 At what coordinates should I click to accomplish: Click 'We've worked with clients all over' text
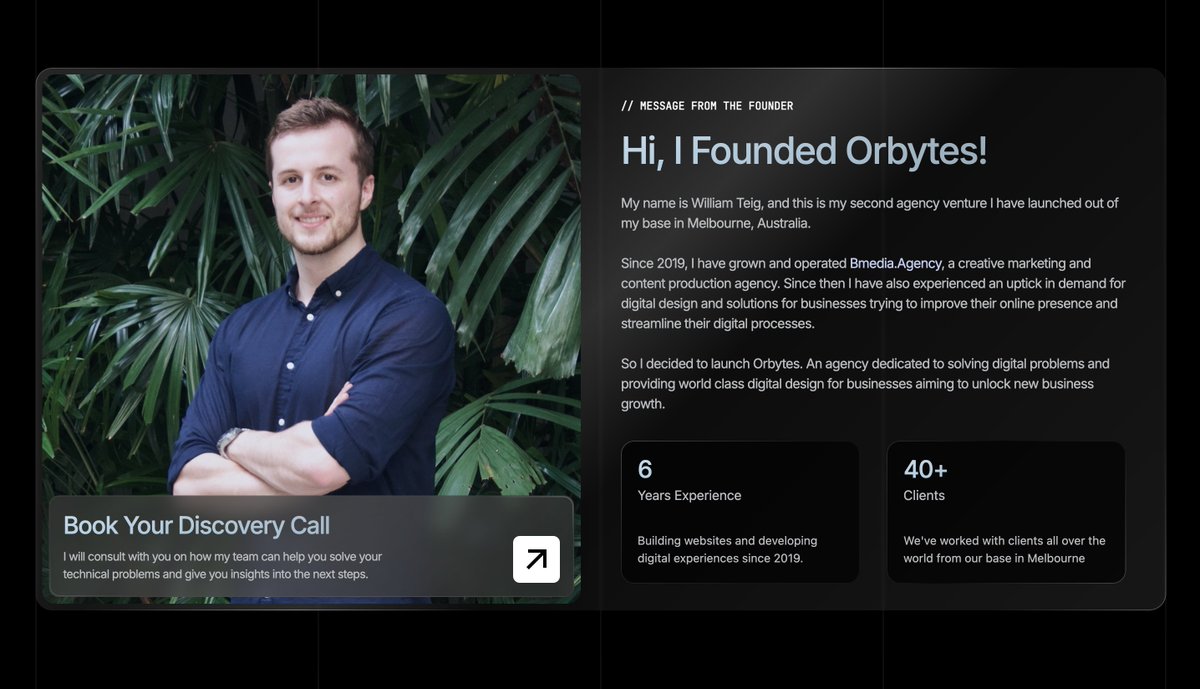[1004, 549]
